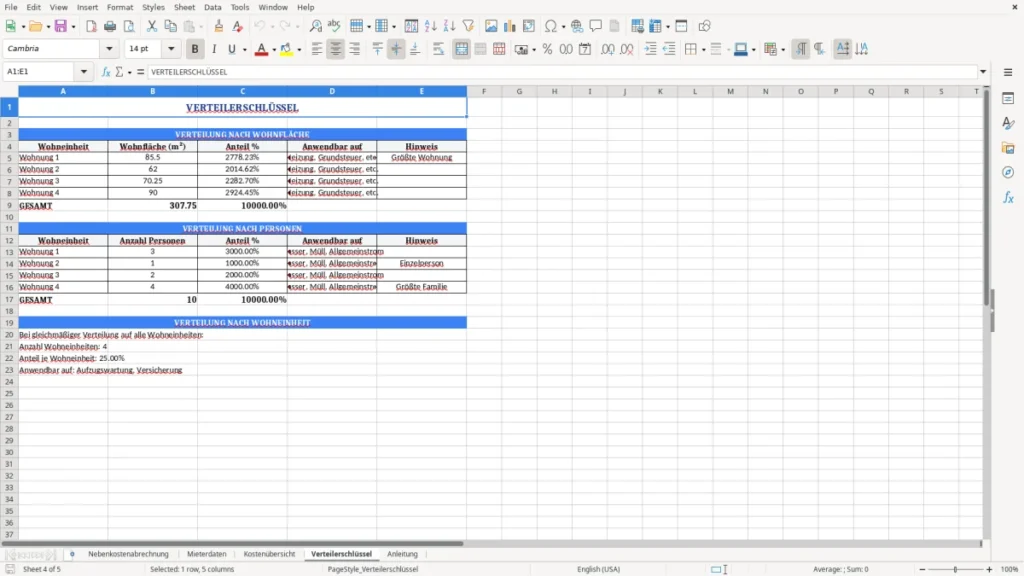This screenshot has height=576, width=1024.
Task: Toggle Align Right
Action: [x=355, y=49]
